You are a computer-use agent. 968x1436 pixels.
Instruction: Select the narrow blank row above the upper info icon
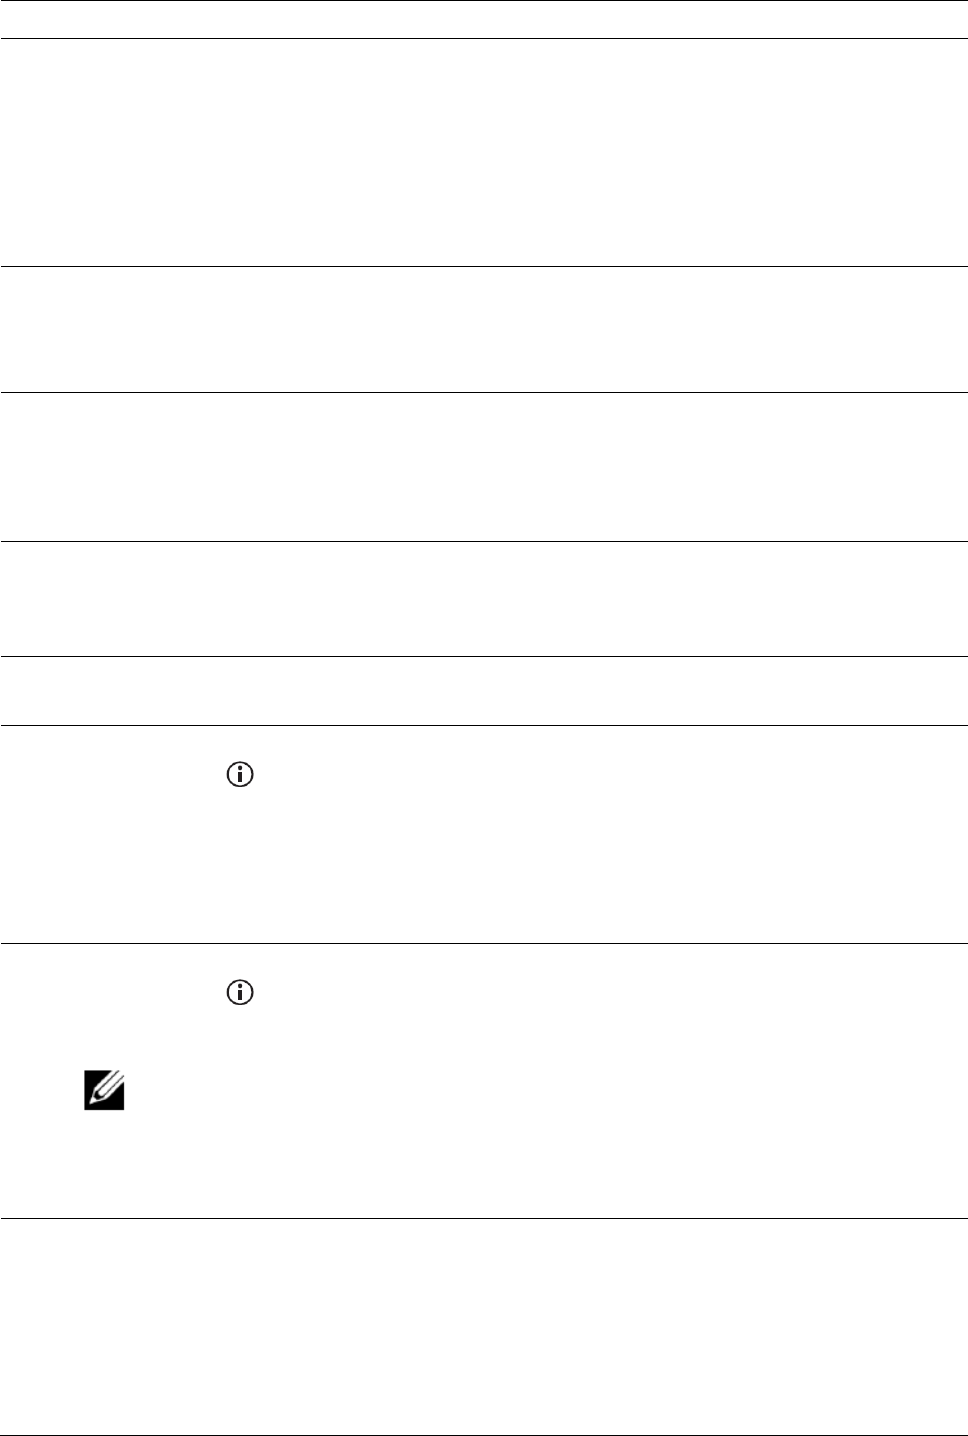484,691
